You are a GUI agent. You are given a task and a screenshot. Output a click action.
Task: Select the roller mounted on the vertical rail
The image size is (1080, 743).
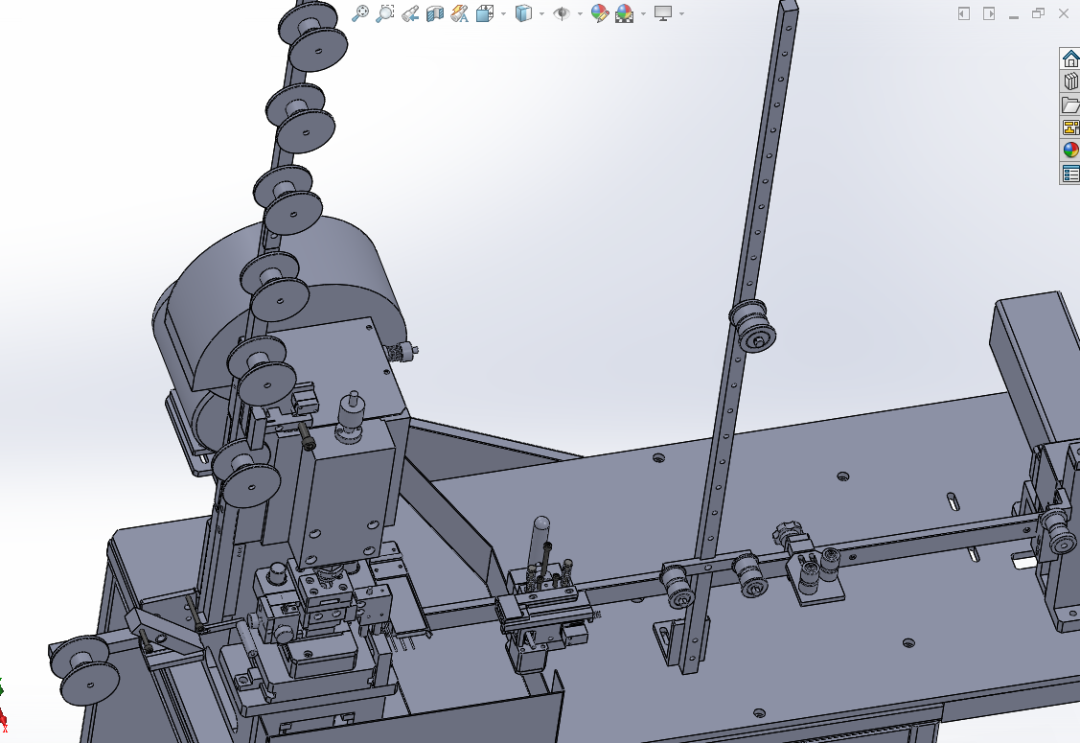pyautogui.click(x=753, y=326)
